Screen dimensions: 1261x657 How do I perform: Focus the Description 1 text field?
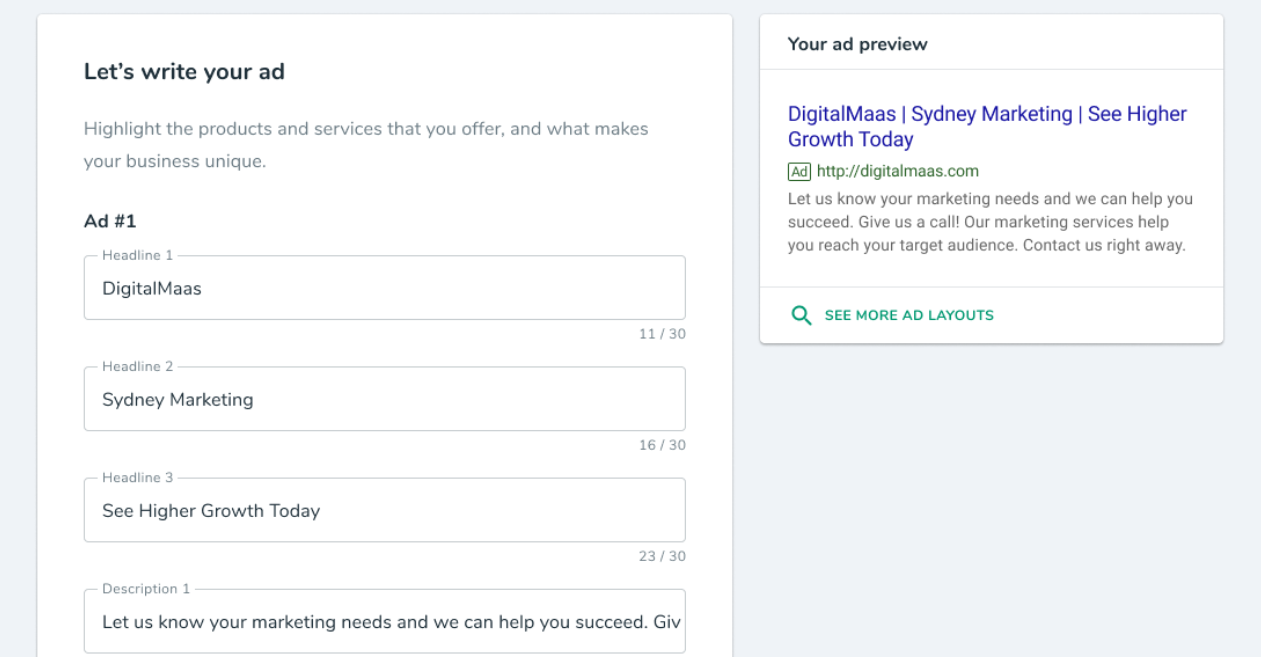click(x=385, y=621)
